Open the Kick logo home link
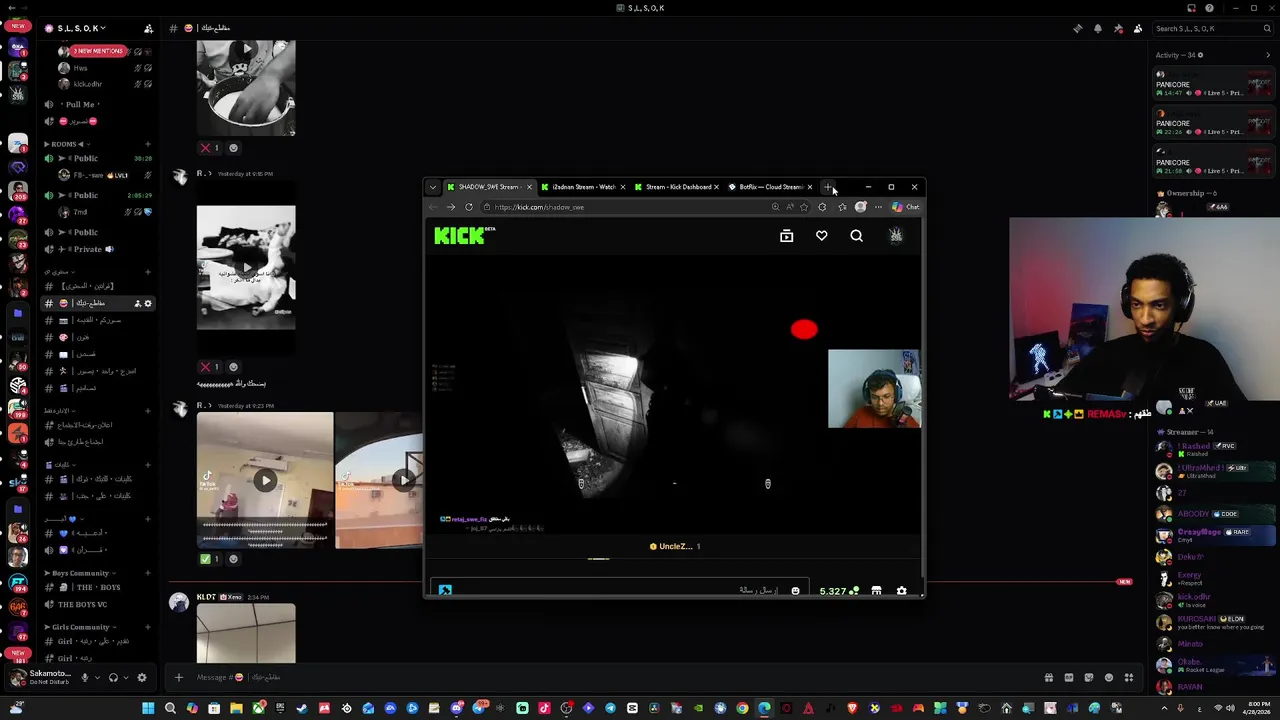This screenshot has width=1280, height=720. 460,236
